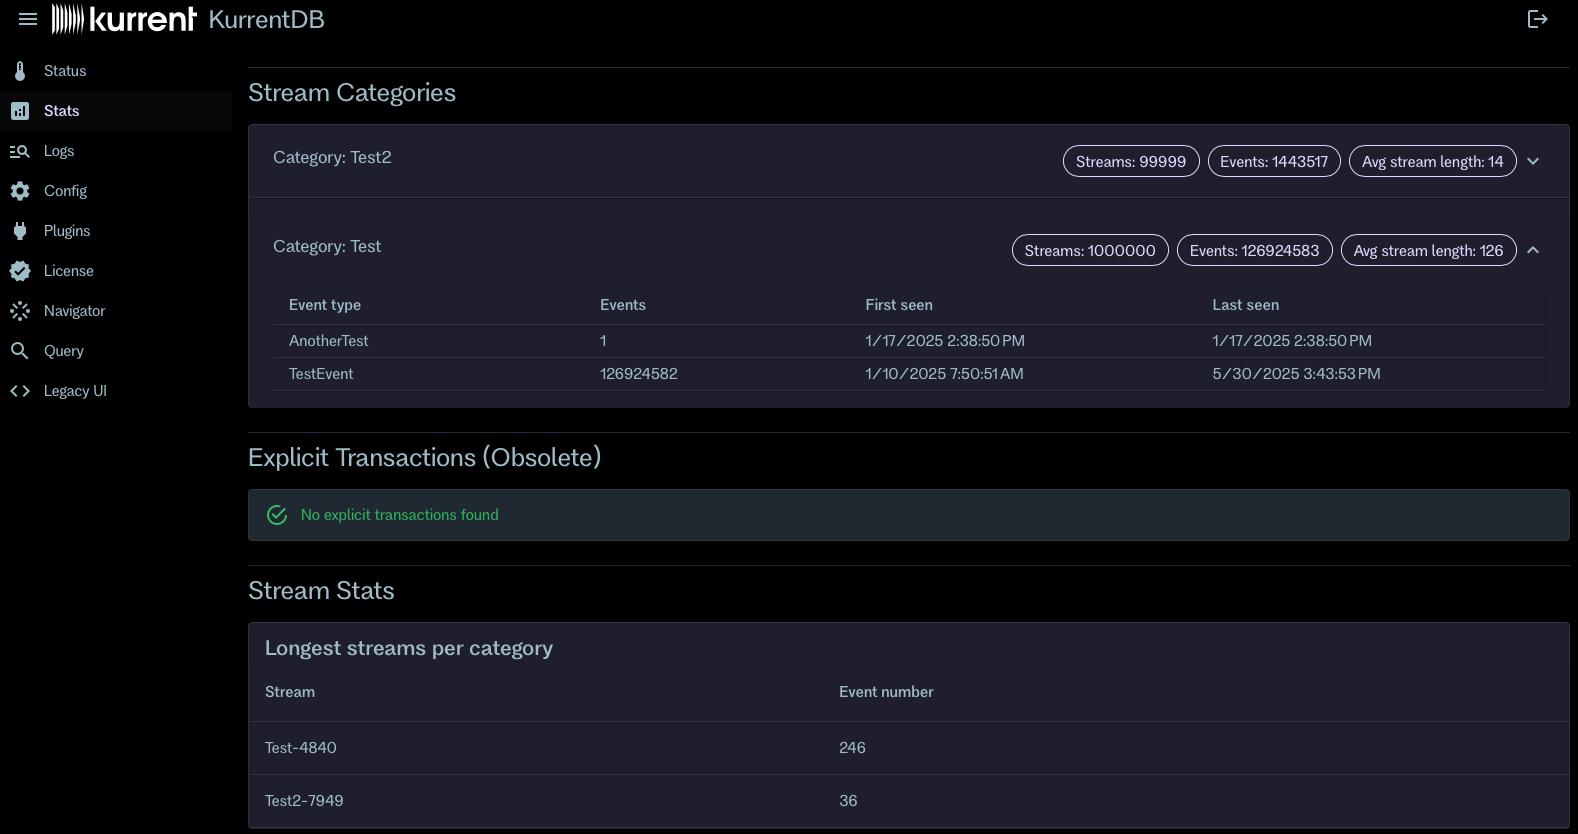This screenshot has width=1578, height=834.
Task: Select the Test-4840 stream row
Action: click(x=301, y=748)
